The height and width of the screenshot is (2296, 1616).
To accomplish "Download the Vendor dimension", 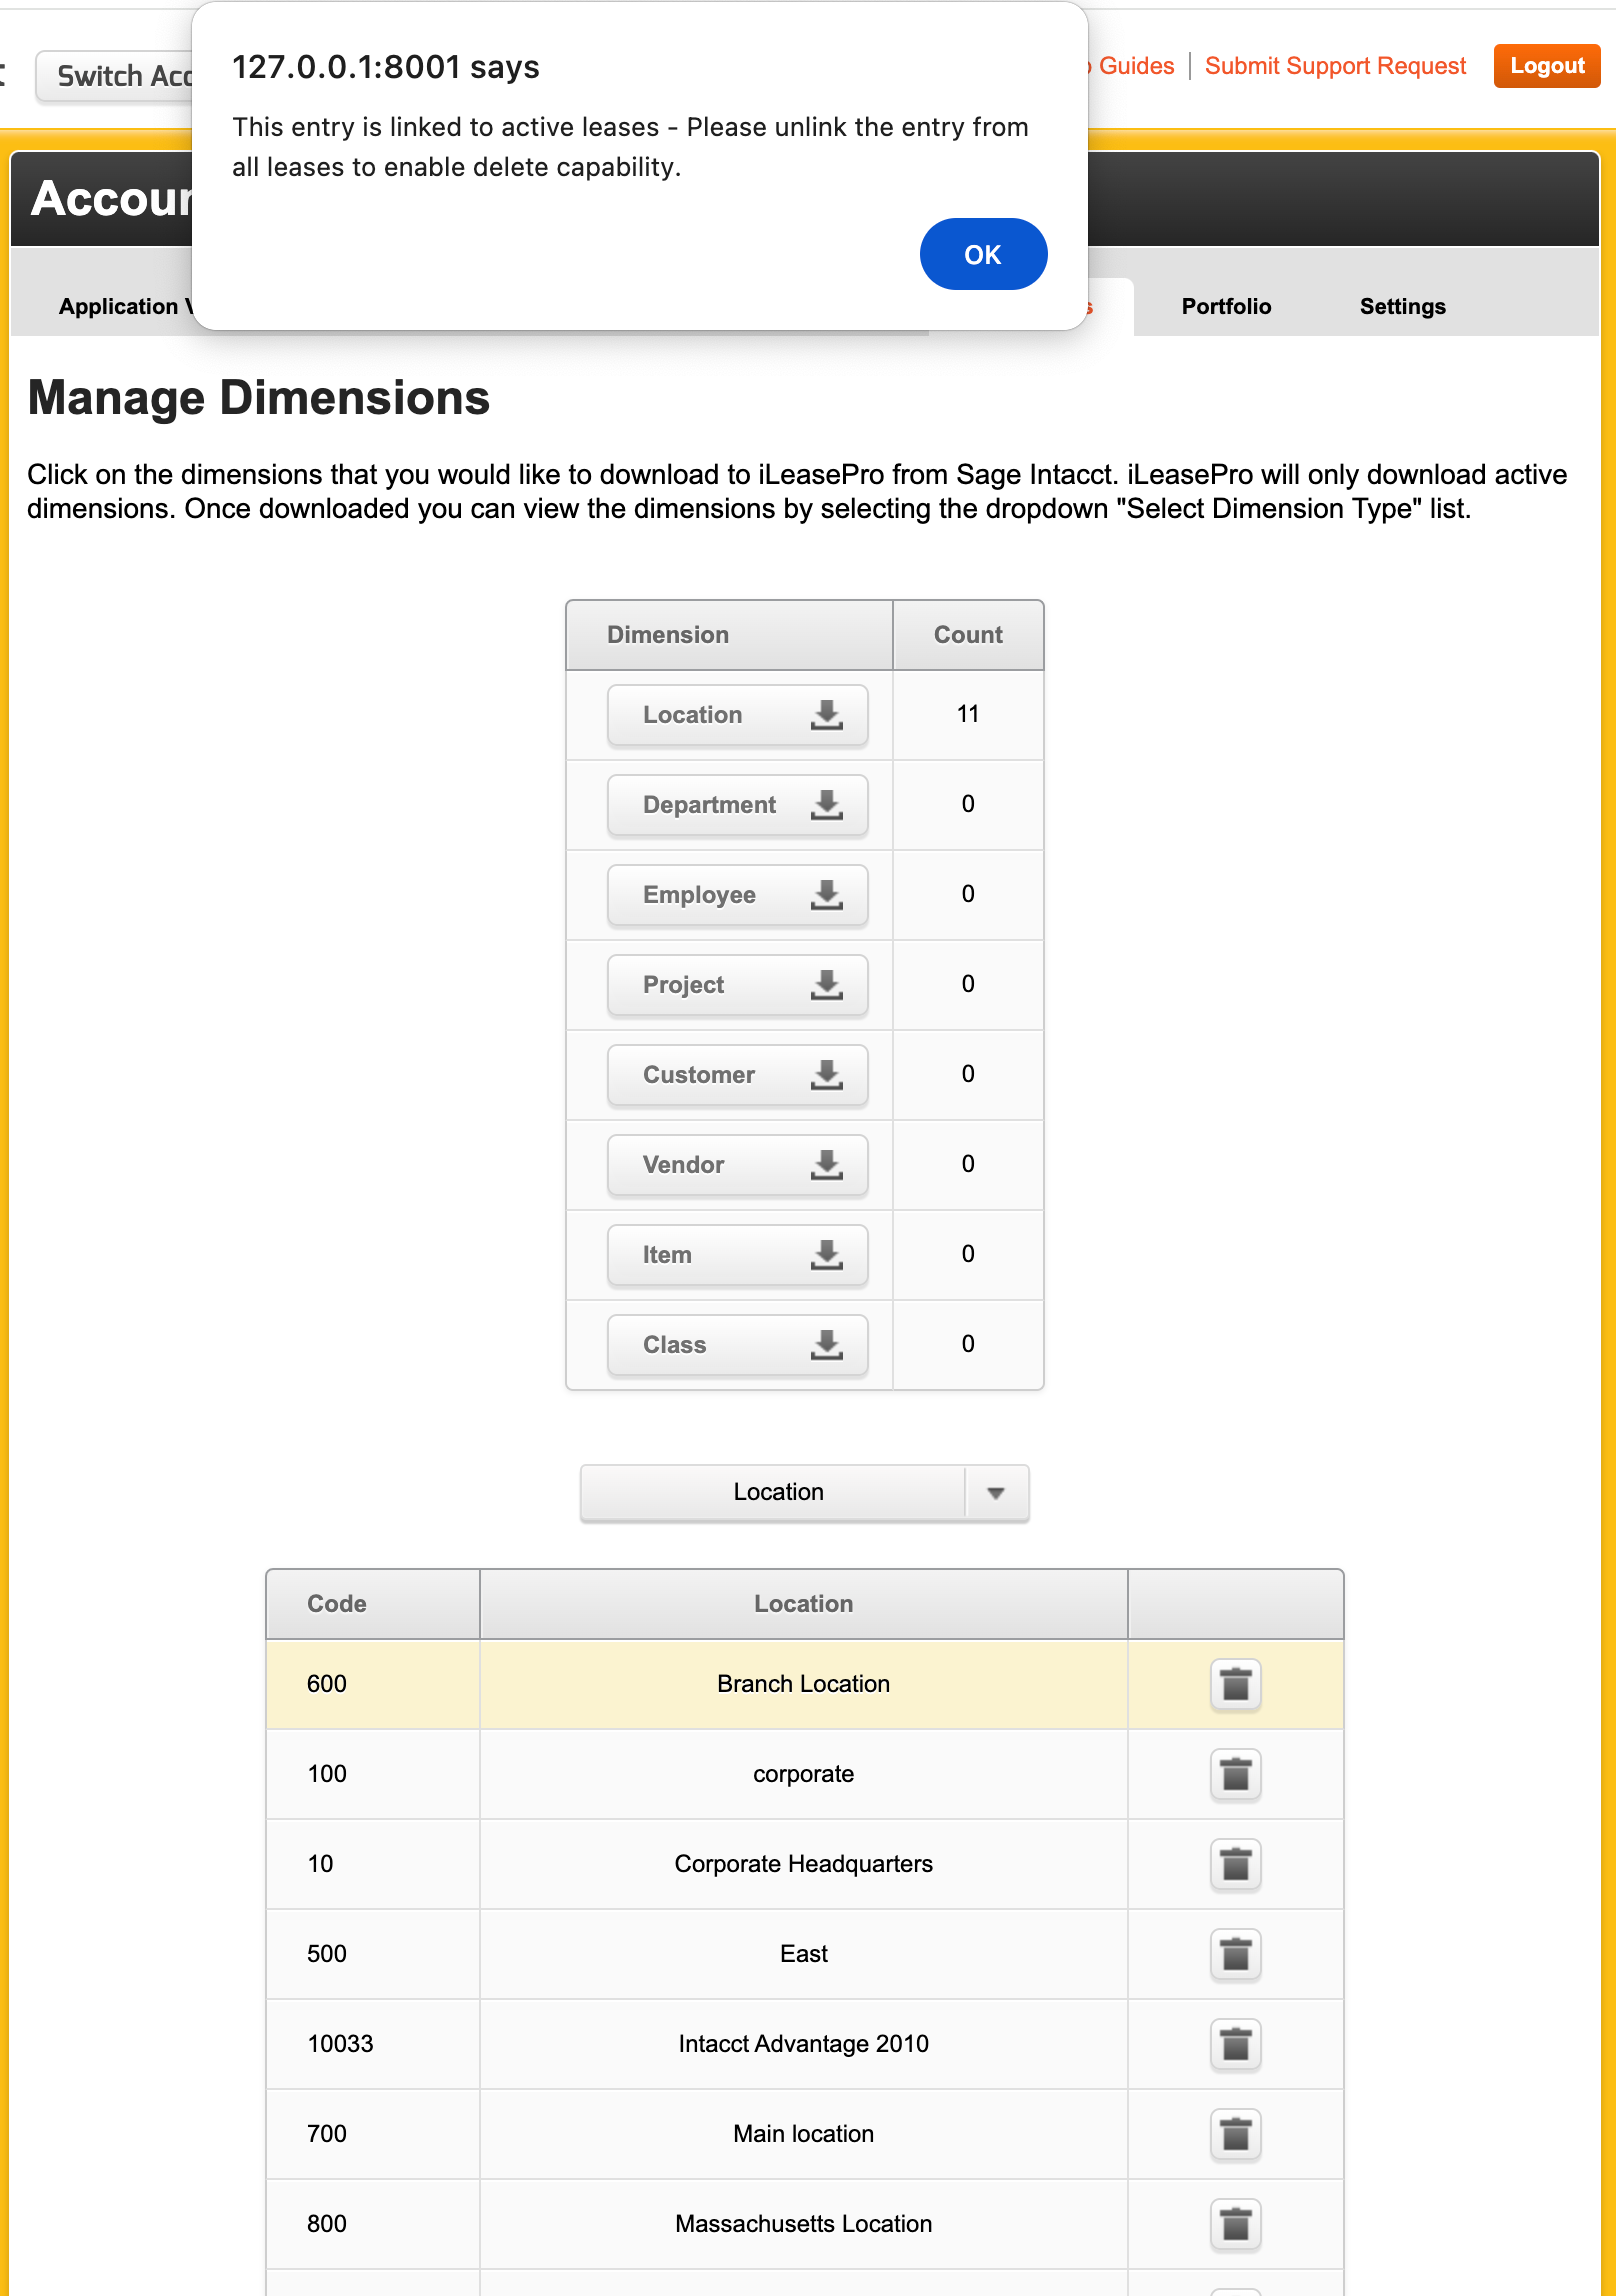I will click(737, 1165).
